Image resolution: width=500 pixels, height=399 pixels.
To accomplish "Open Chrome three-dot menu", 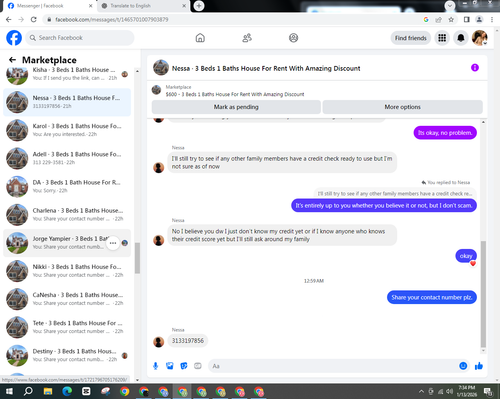I will coord(492,20).
